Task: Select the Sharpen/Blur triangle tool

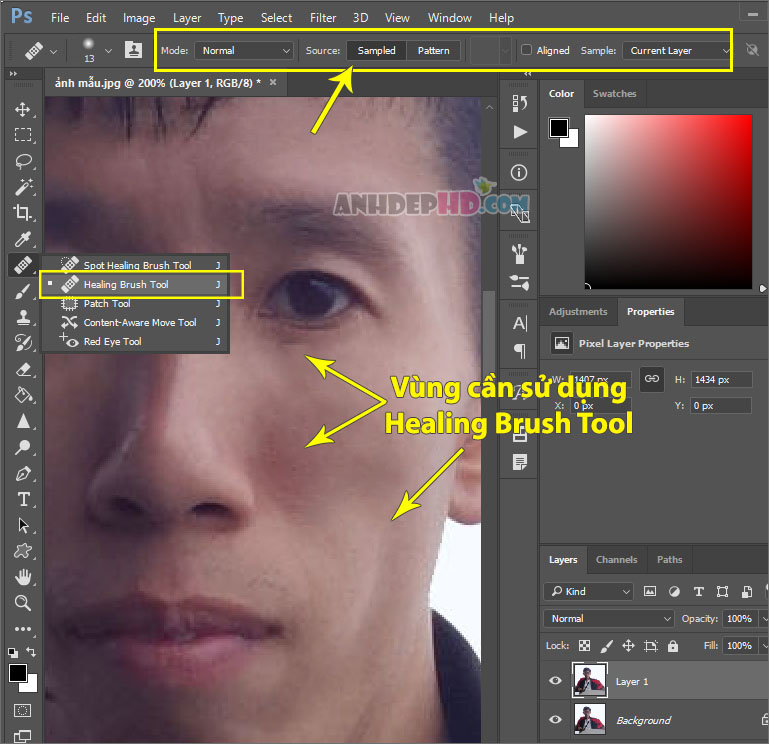Action: click(x=23, y=421)
